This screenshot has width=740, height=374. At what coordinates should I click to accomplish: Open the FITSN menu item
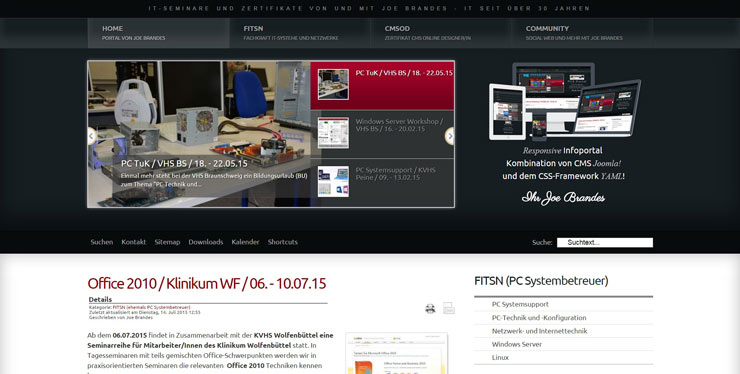tap(300, 33)
